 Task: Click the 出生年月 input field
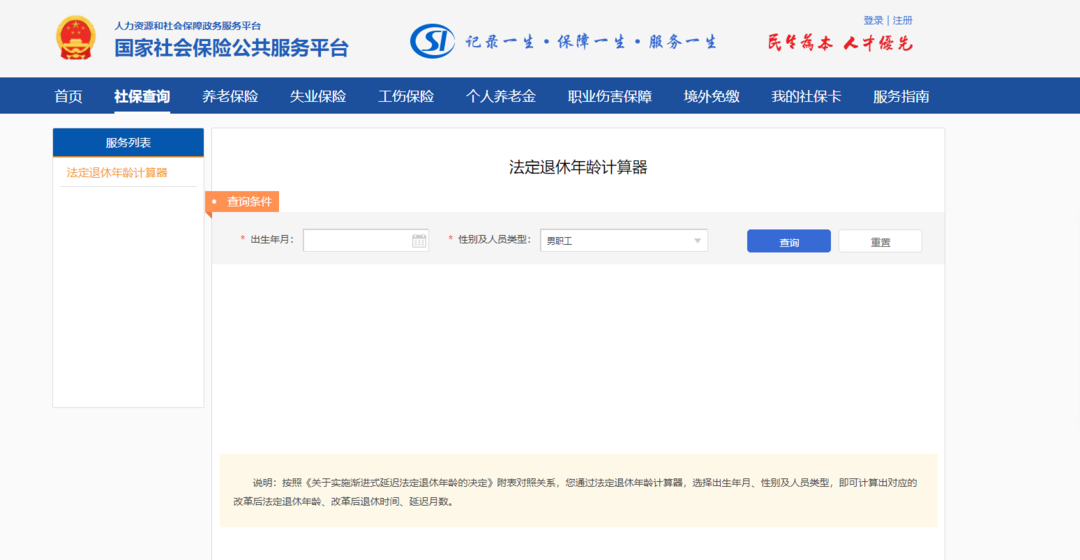[x=357, y=241]
